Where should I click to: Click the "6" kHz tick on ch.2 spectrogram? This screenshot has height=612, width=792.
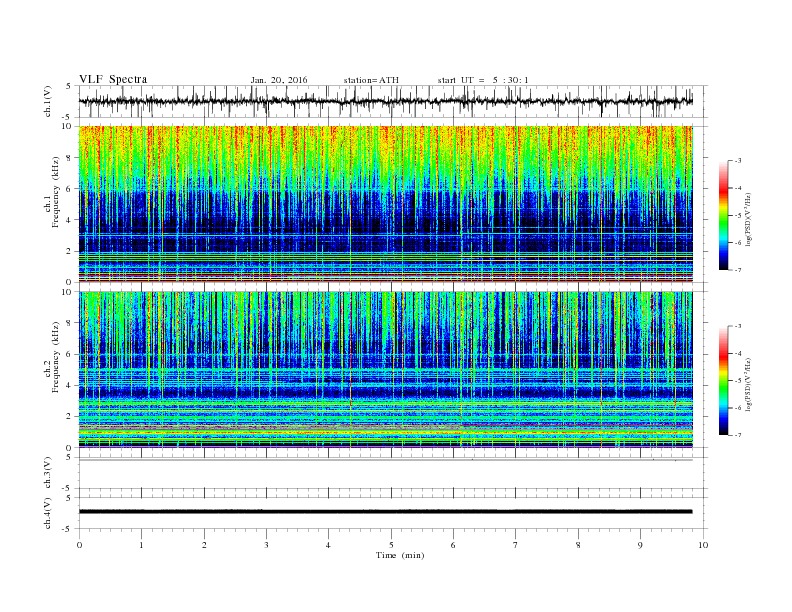[70, 354]
